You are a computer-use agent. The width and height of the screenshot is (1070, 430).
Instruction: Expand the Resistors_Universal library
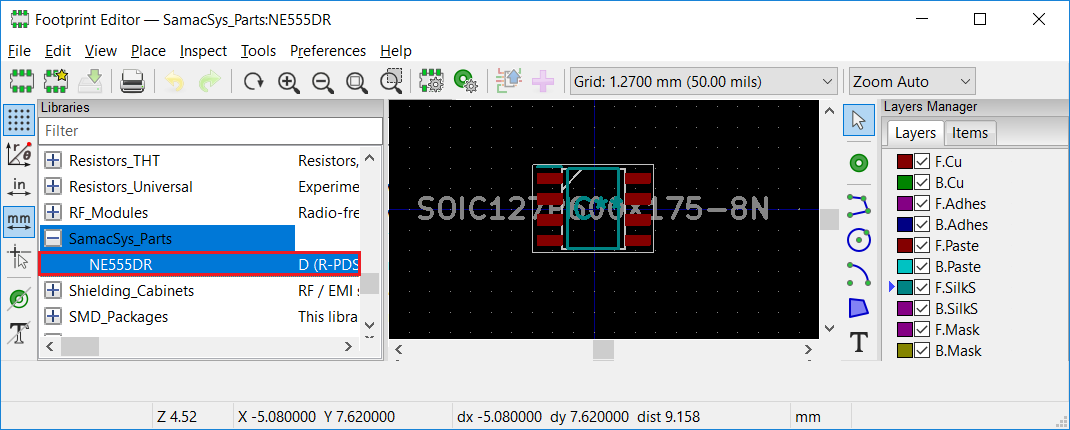[53, 187]
